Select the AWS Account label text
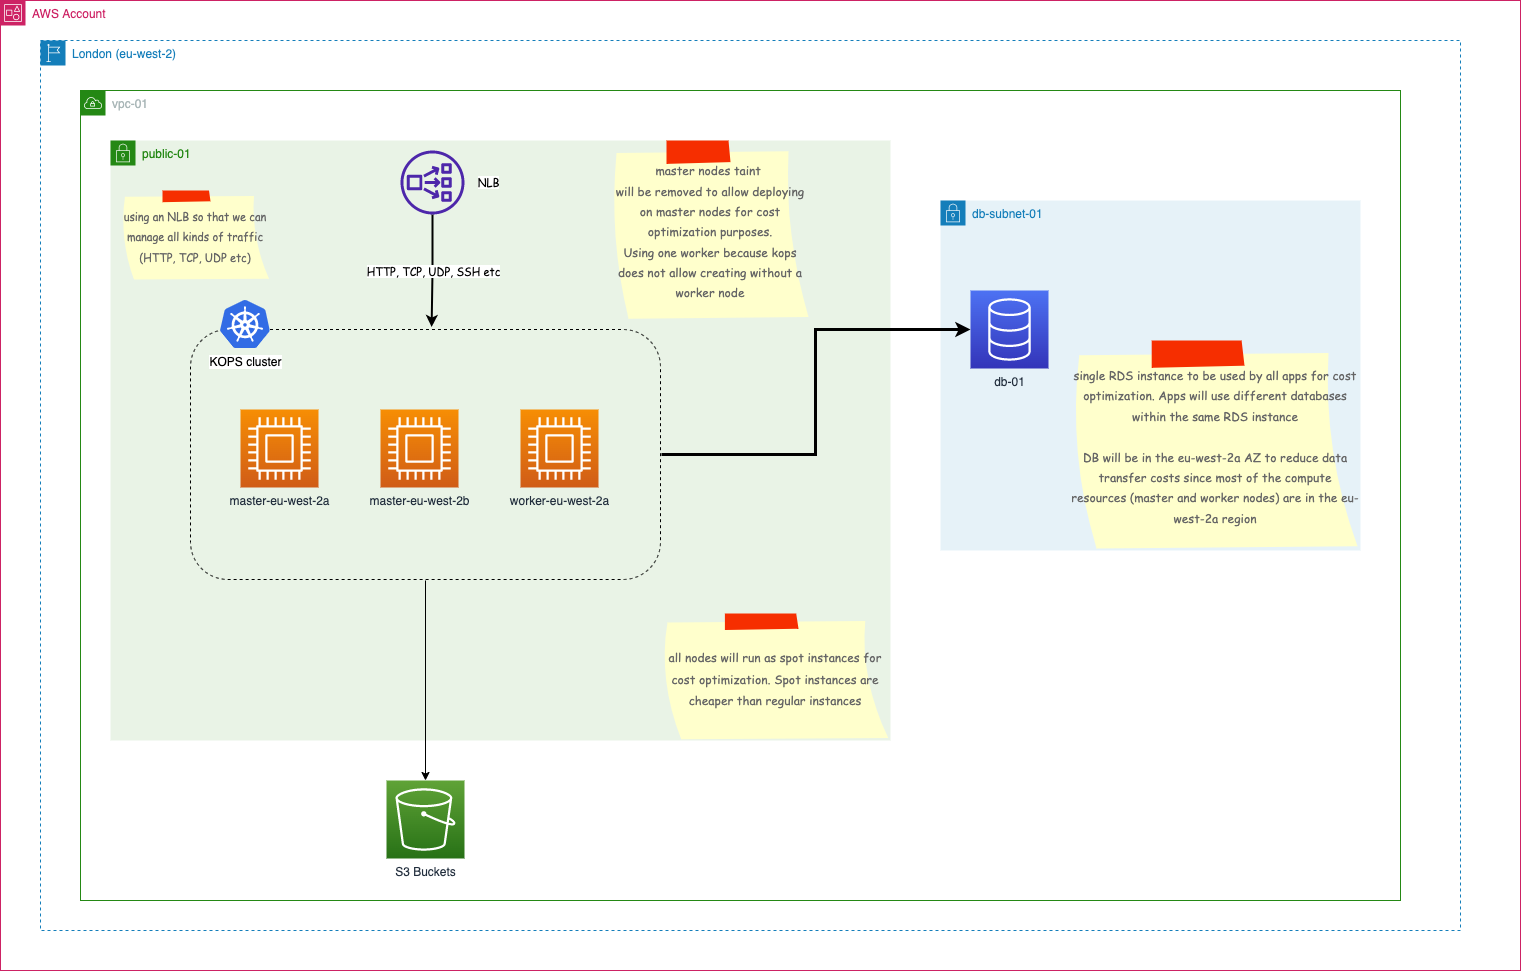1521x971 pixels. 69,14
